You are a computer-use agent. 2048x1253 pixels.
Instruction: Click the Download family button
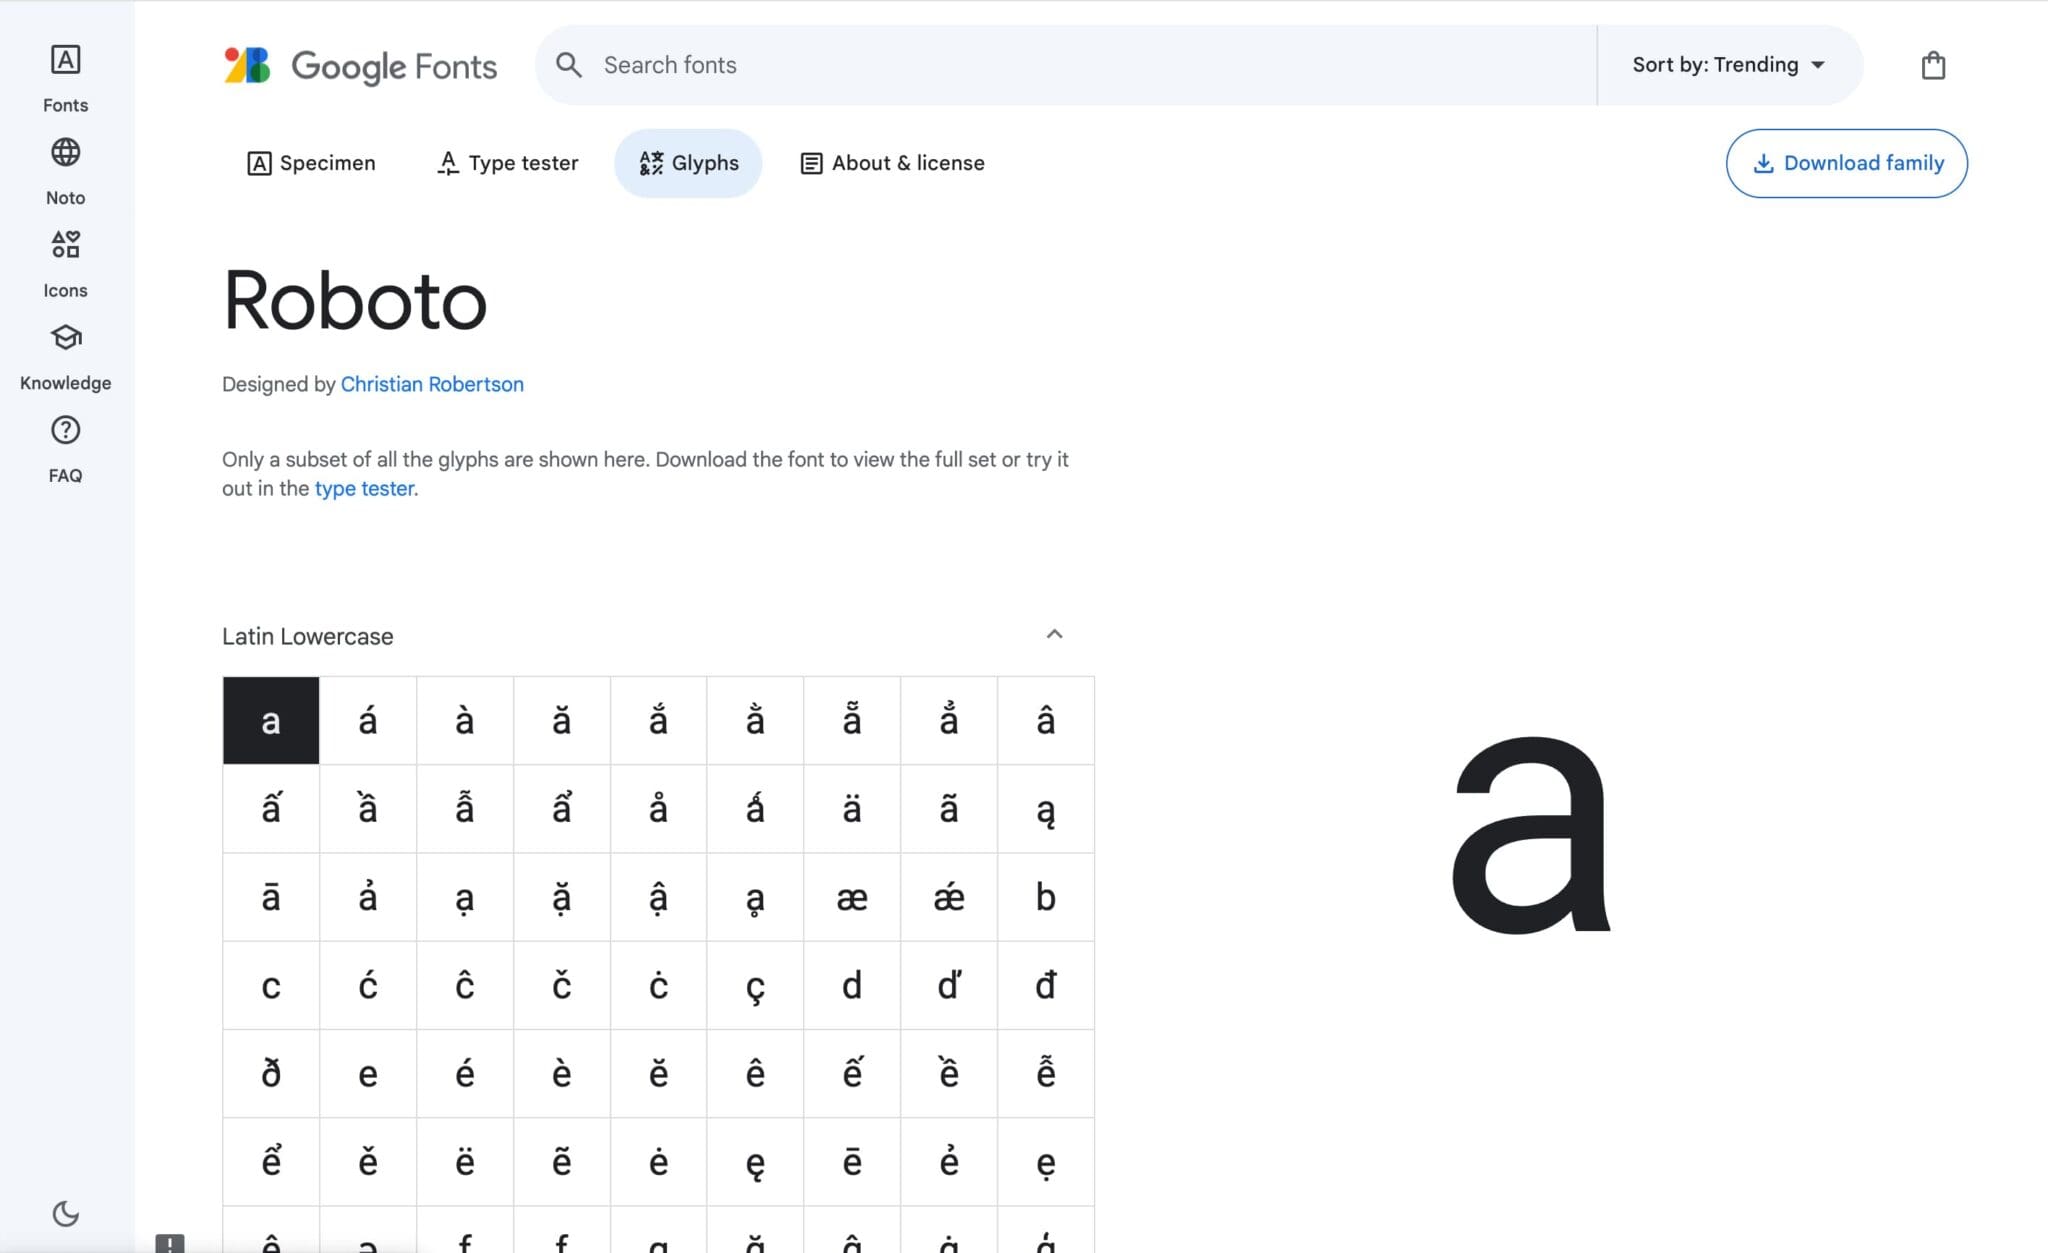[1846, 163]
